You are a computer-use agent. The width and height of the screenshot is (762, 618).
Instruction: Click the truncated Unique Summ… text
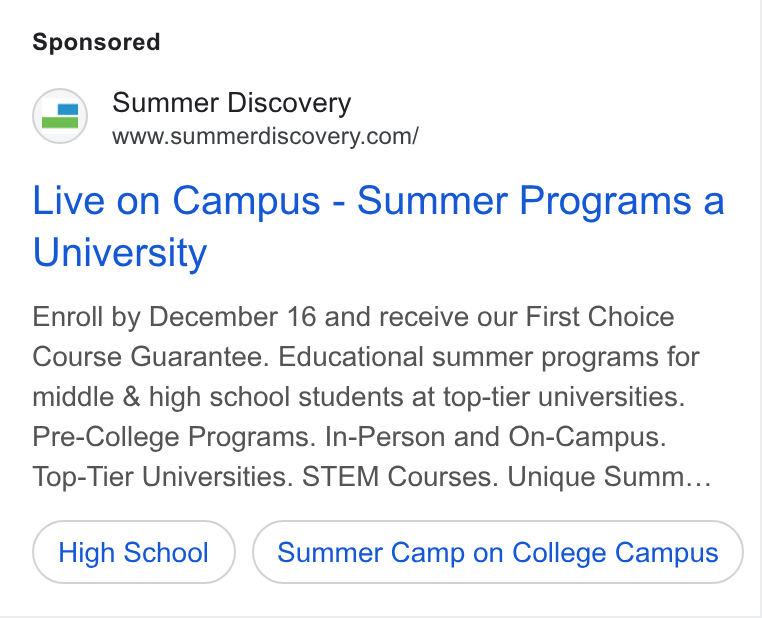[x=609, y=477]
